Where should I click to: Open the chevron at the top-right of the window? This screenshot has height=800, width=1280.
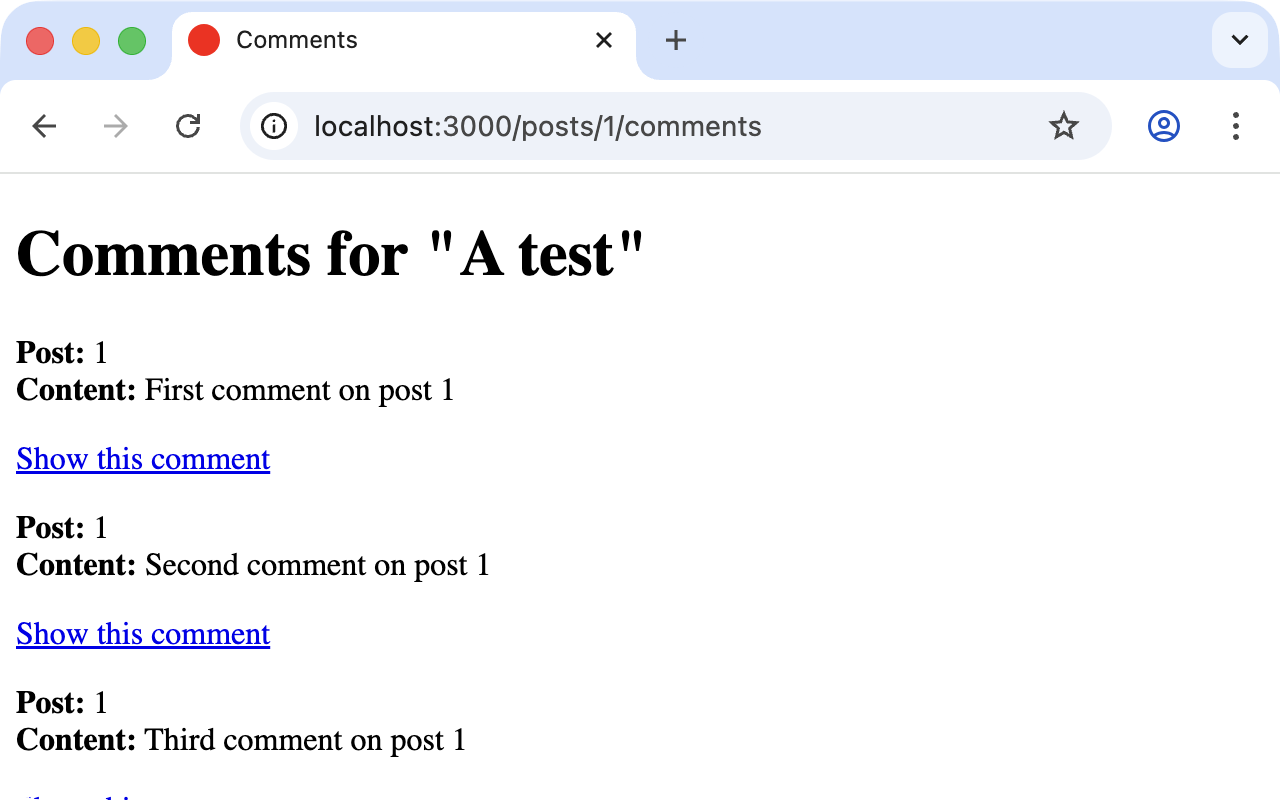coord(1239,41)
